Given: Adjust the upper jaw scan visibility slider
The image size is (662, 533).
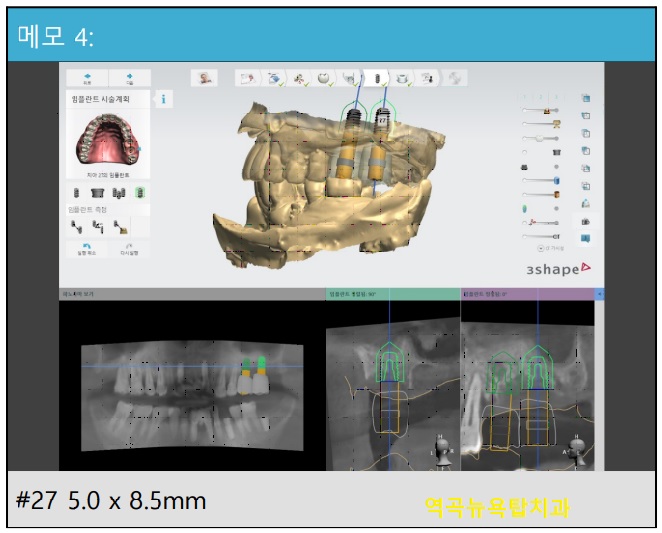Looking at the screenshot, I should click(542, 111).
